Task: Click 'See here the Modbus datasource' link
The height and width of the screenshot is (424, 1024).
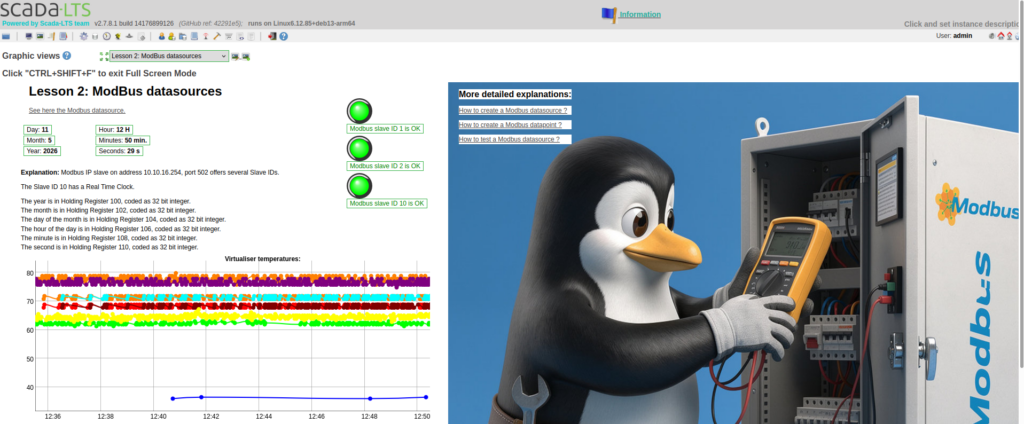Action: 77,110
